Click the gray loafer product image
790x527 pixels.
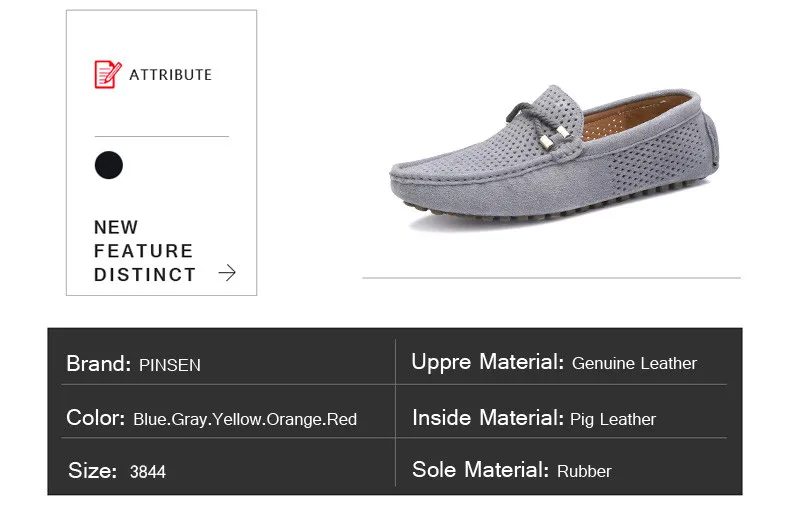pyautogui.click(x=554, y=158)
